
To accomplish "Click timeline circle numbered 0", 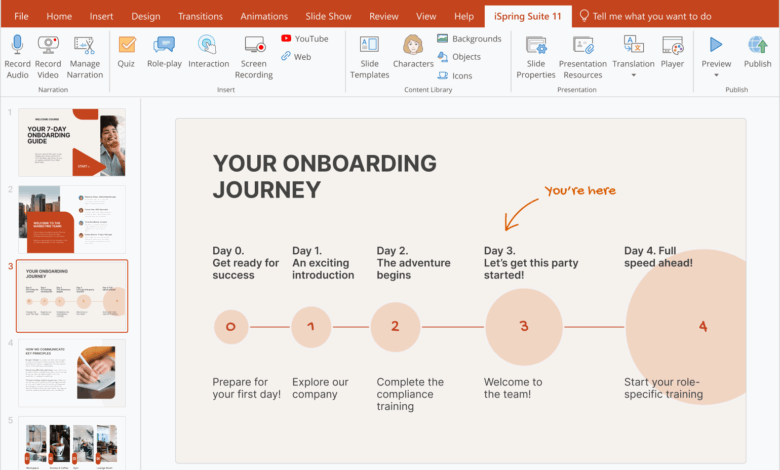I will (x=231, y=327).
